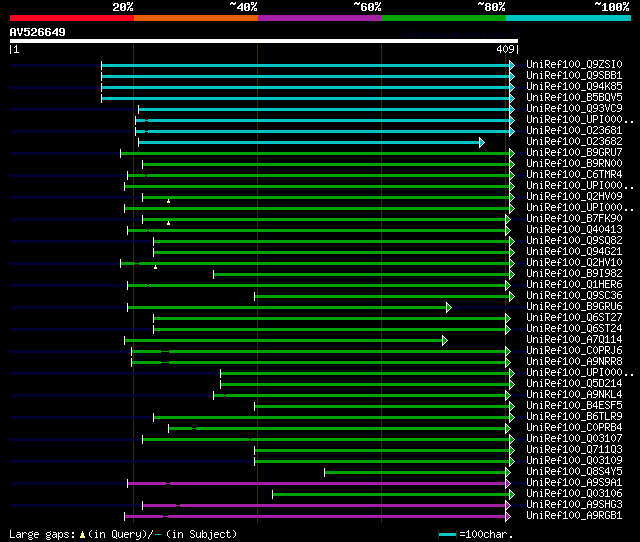
Task: Open the UniRef100_B5BQV5 hit label
Action: (574, 98)
